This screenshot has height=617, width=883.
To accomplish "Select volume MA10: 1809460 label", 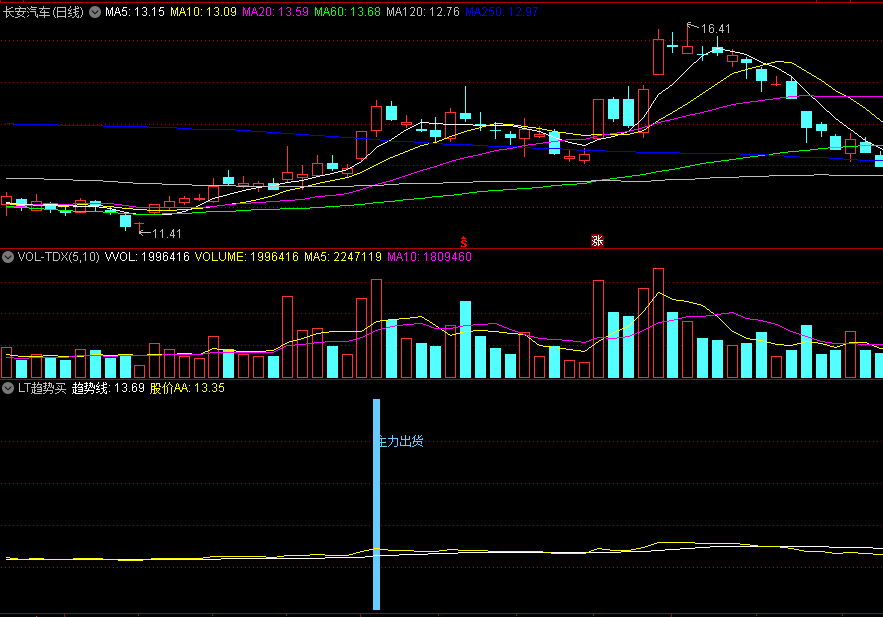I will click(430, 257).
